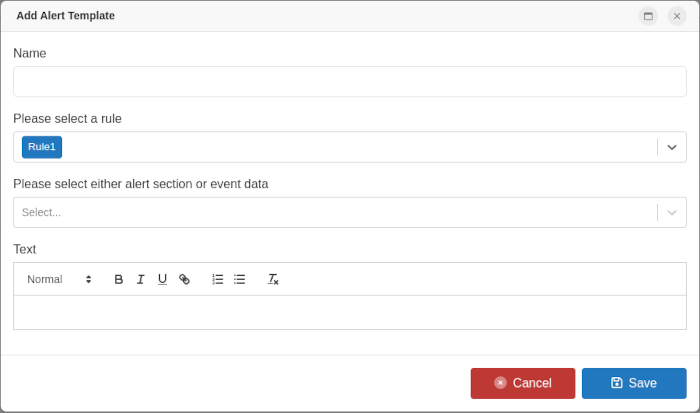Image resolution: width=700 pixels, height=413 pixels.
Task: Apply underline formatting to text
Action: click(x=162, y=279)
